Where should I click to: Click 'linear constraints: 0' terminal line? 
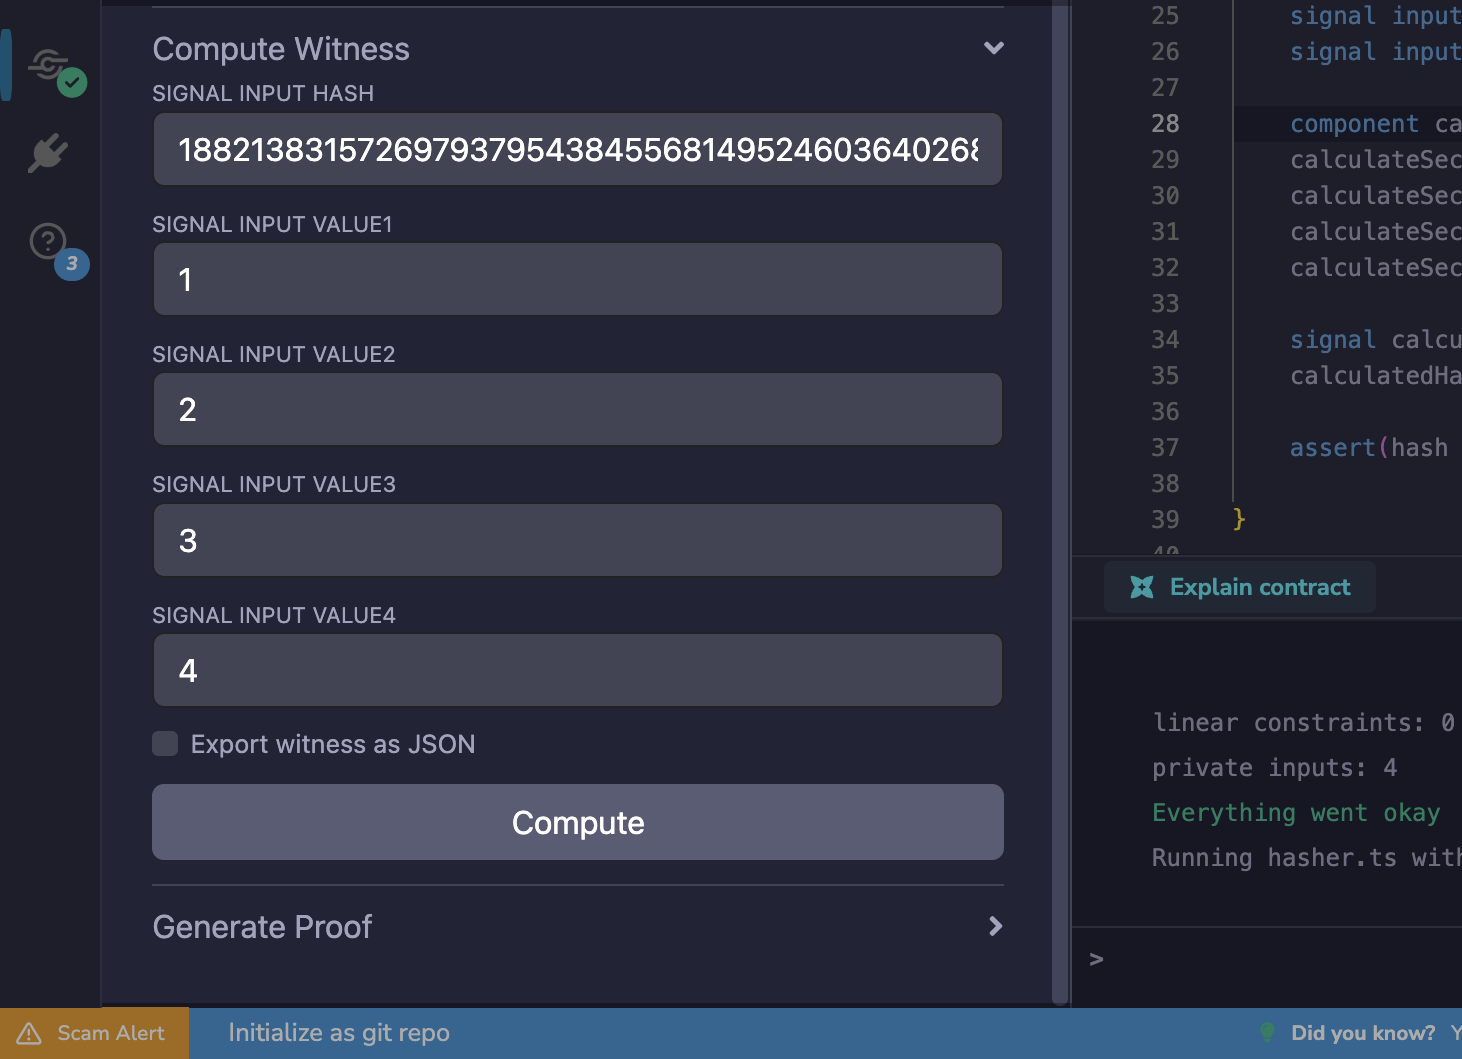[1303, 722]
